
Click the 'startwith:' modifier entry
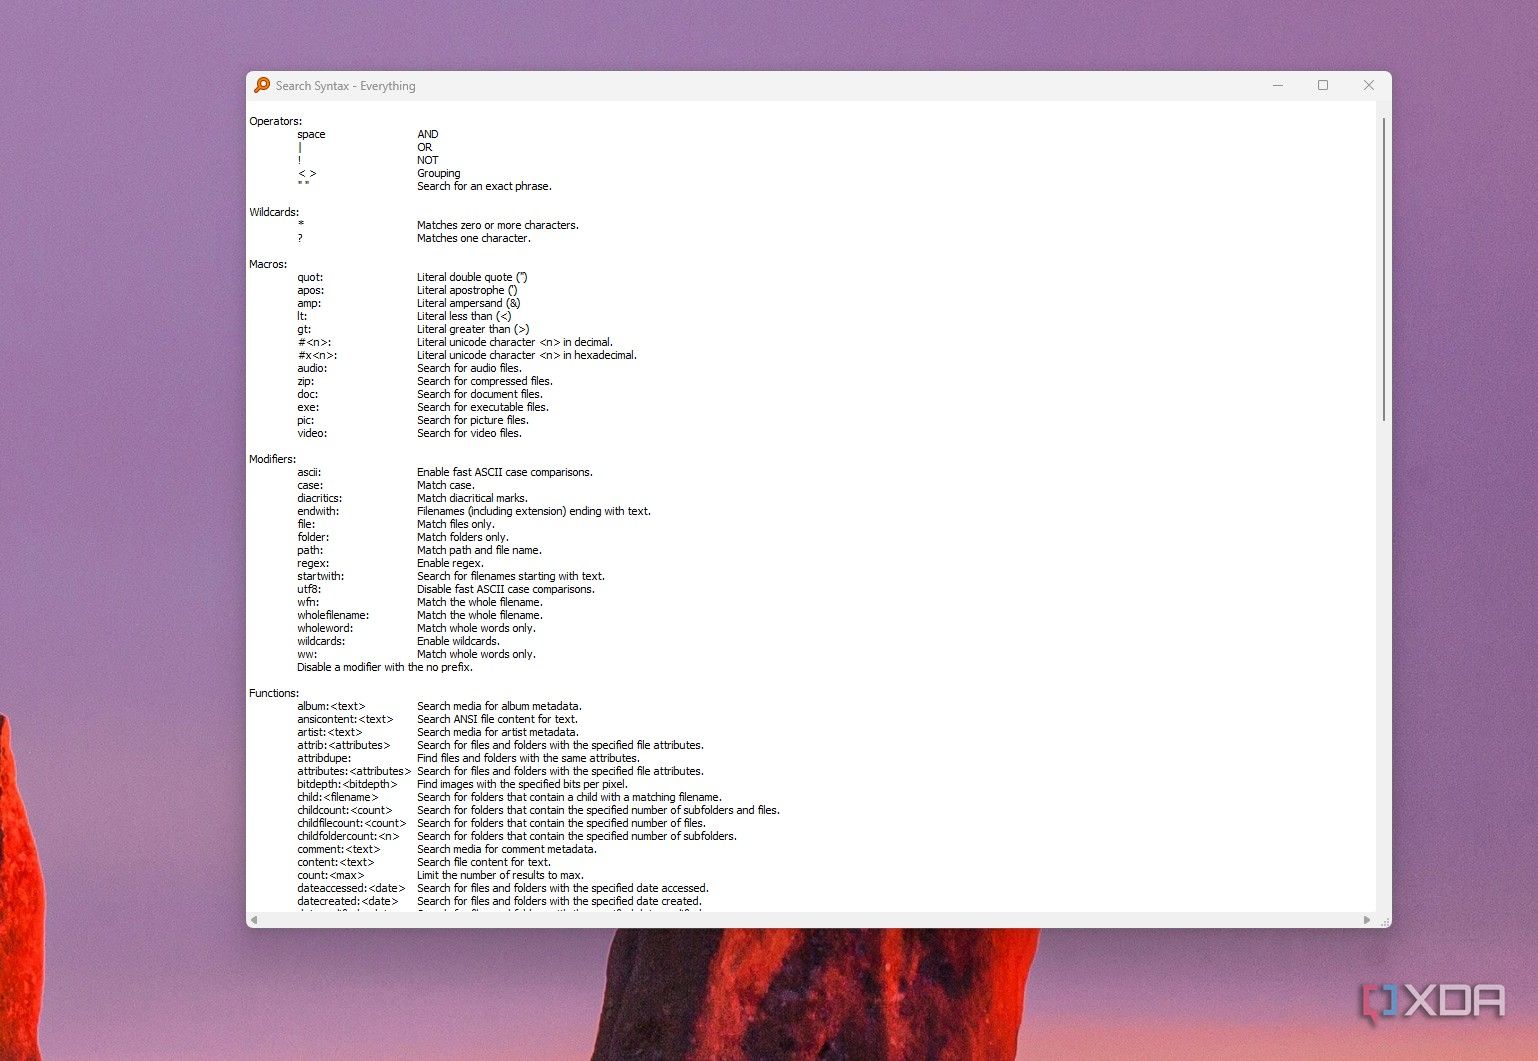tap(320, 576)
